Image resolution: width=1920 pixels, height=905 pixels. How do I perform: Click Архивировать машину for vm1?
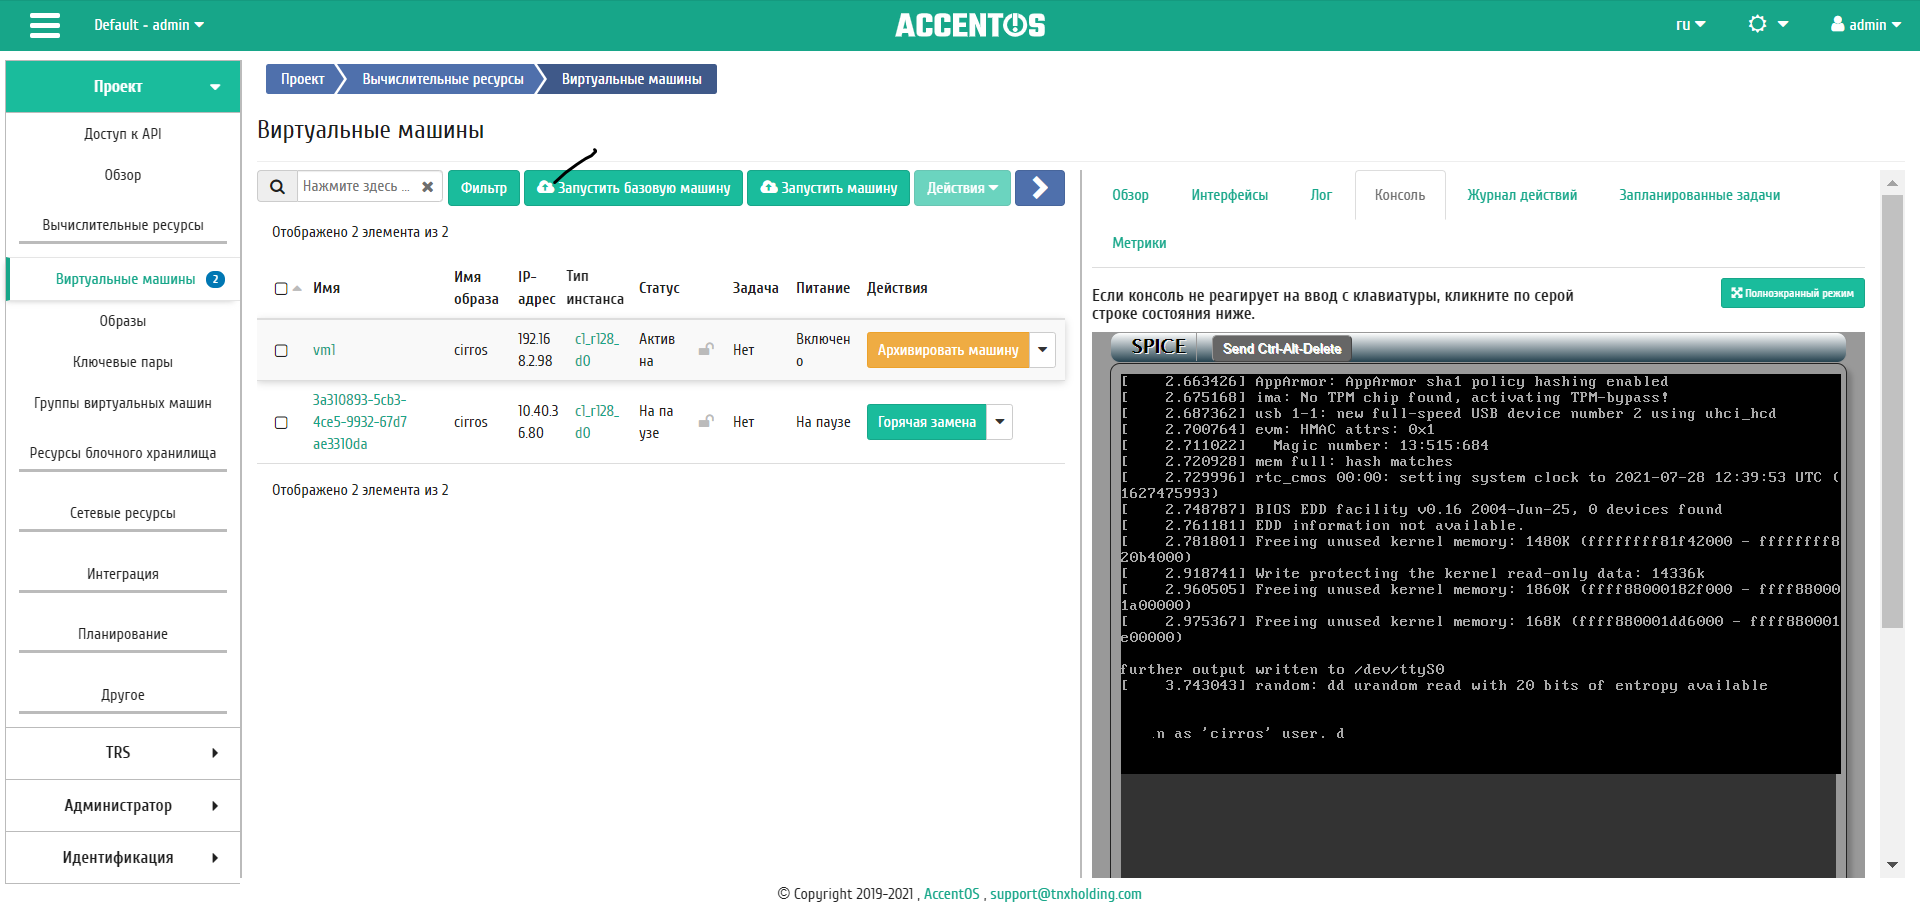(948, 350)
